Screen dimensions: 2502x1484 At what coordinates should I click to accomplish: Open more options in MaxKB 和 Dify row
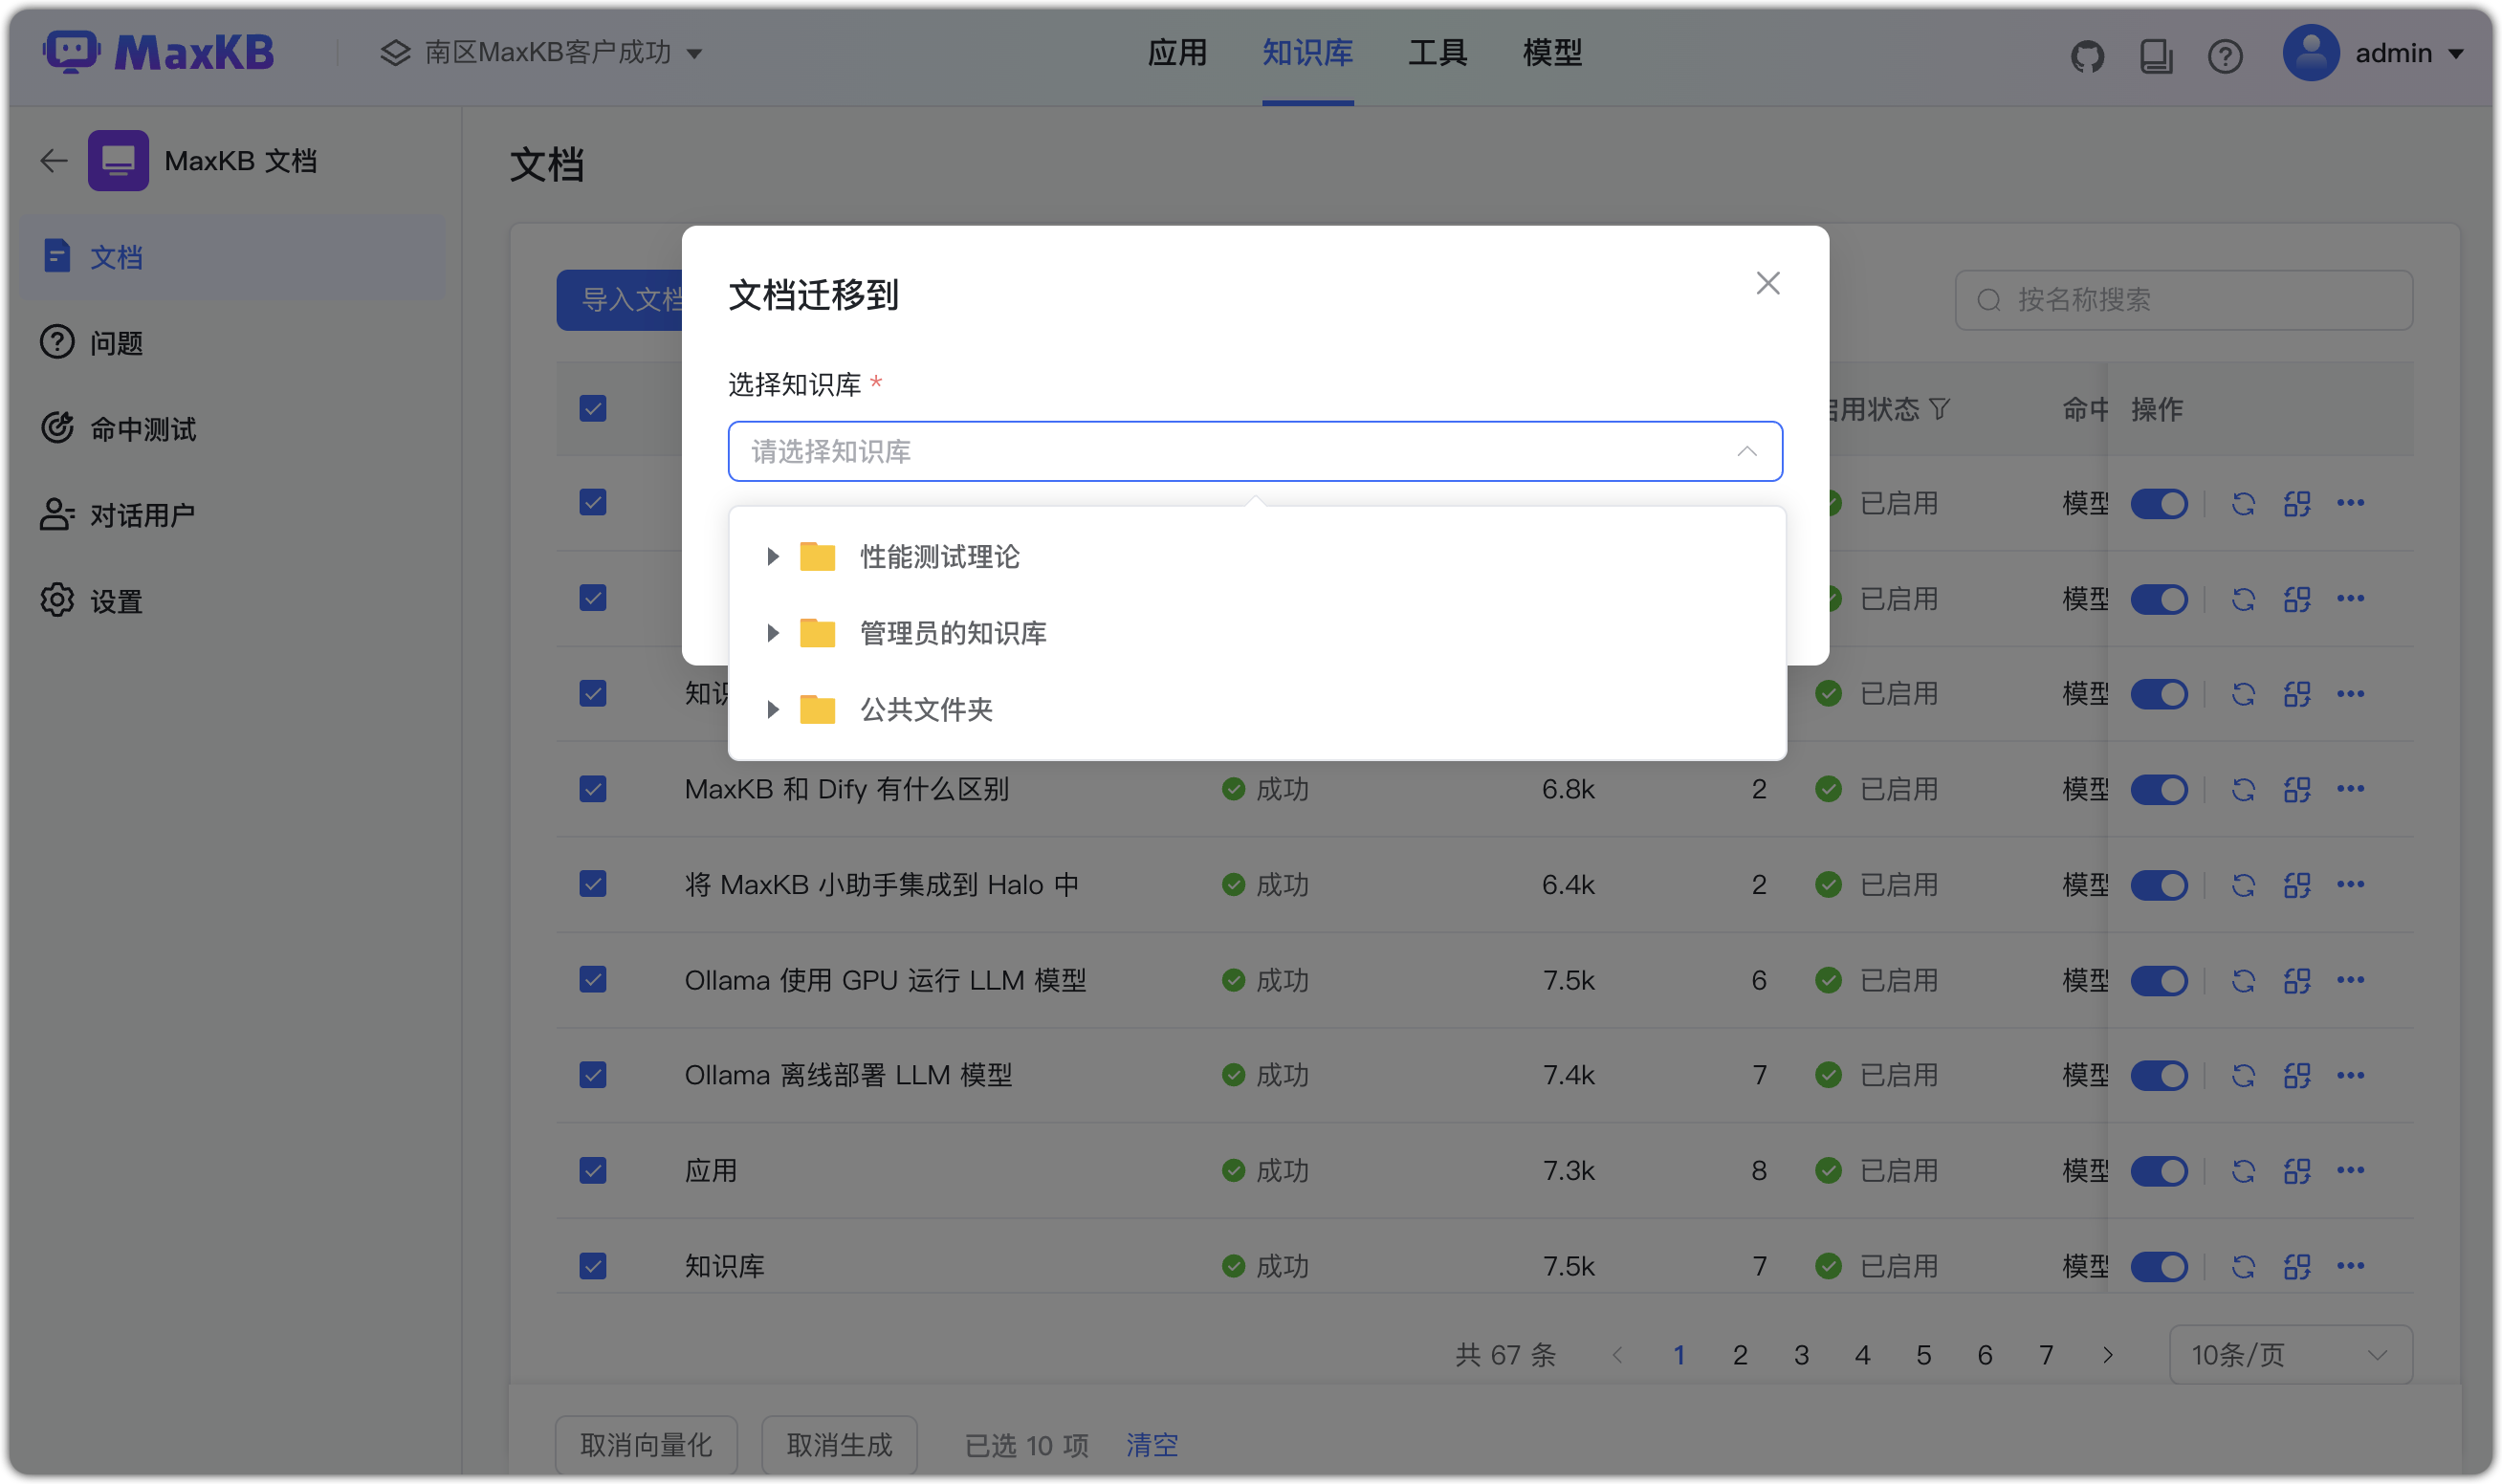(x=2350, y=789)
